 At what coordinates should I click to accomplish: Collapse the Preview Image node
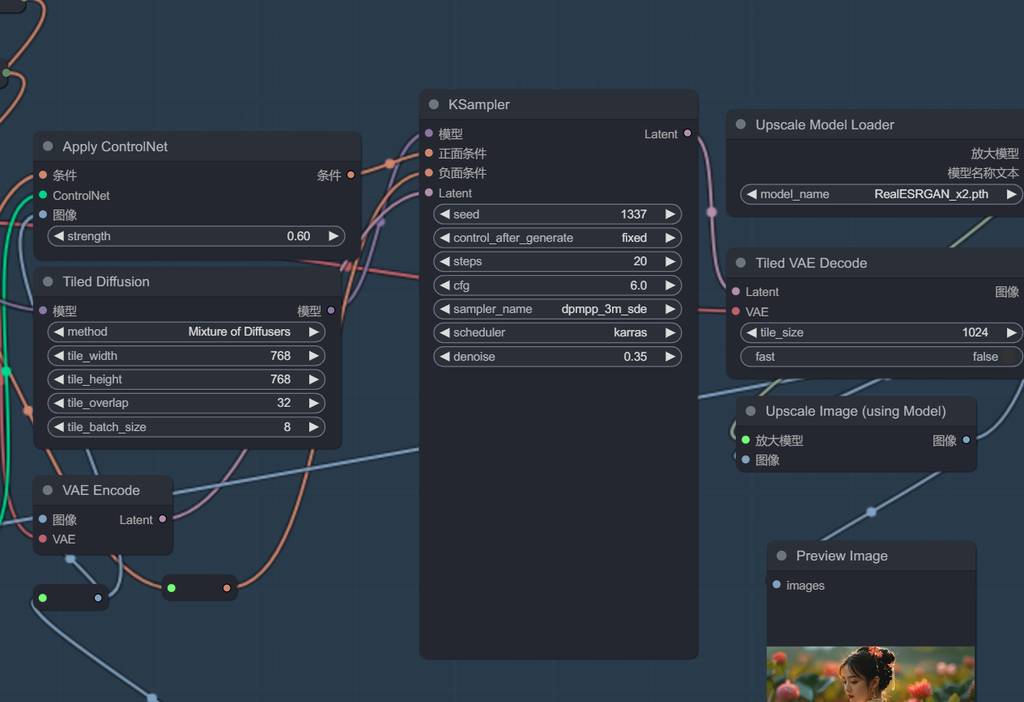[782, 556]
